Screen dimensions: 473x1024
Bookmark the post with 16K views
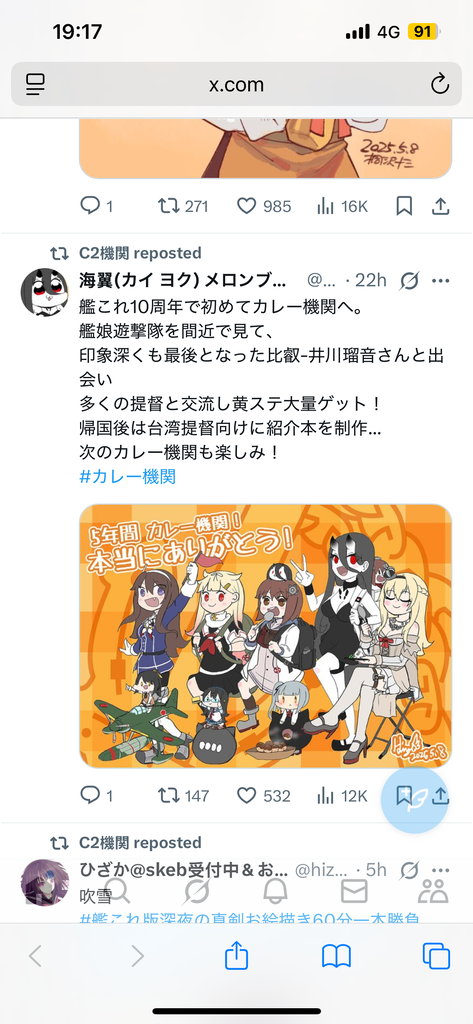pos(404,206)
